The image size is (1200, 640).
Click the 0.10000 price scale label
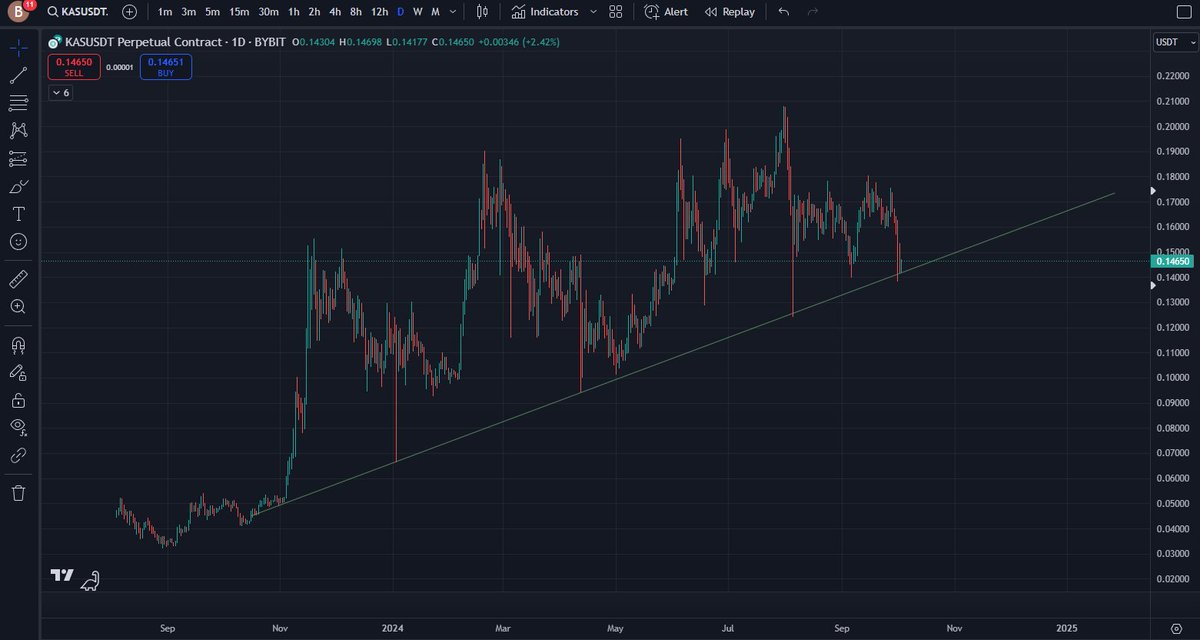coord(1172,377)
